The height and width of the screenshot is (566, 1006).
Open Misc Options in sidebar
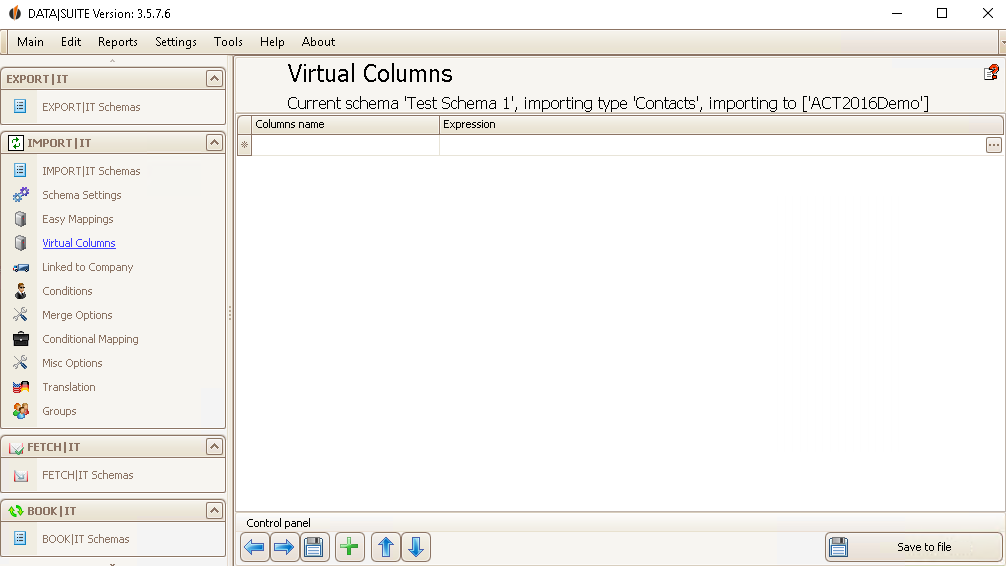(x=72, y=363)
